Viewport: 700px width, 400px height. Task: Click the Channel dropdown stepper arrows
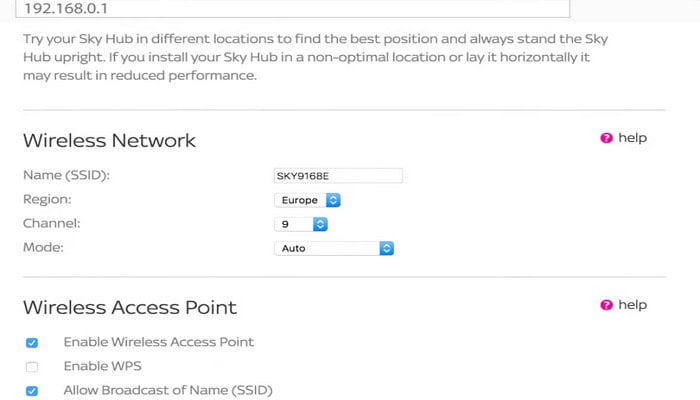click(x=320, y=224)
